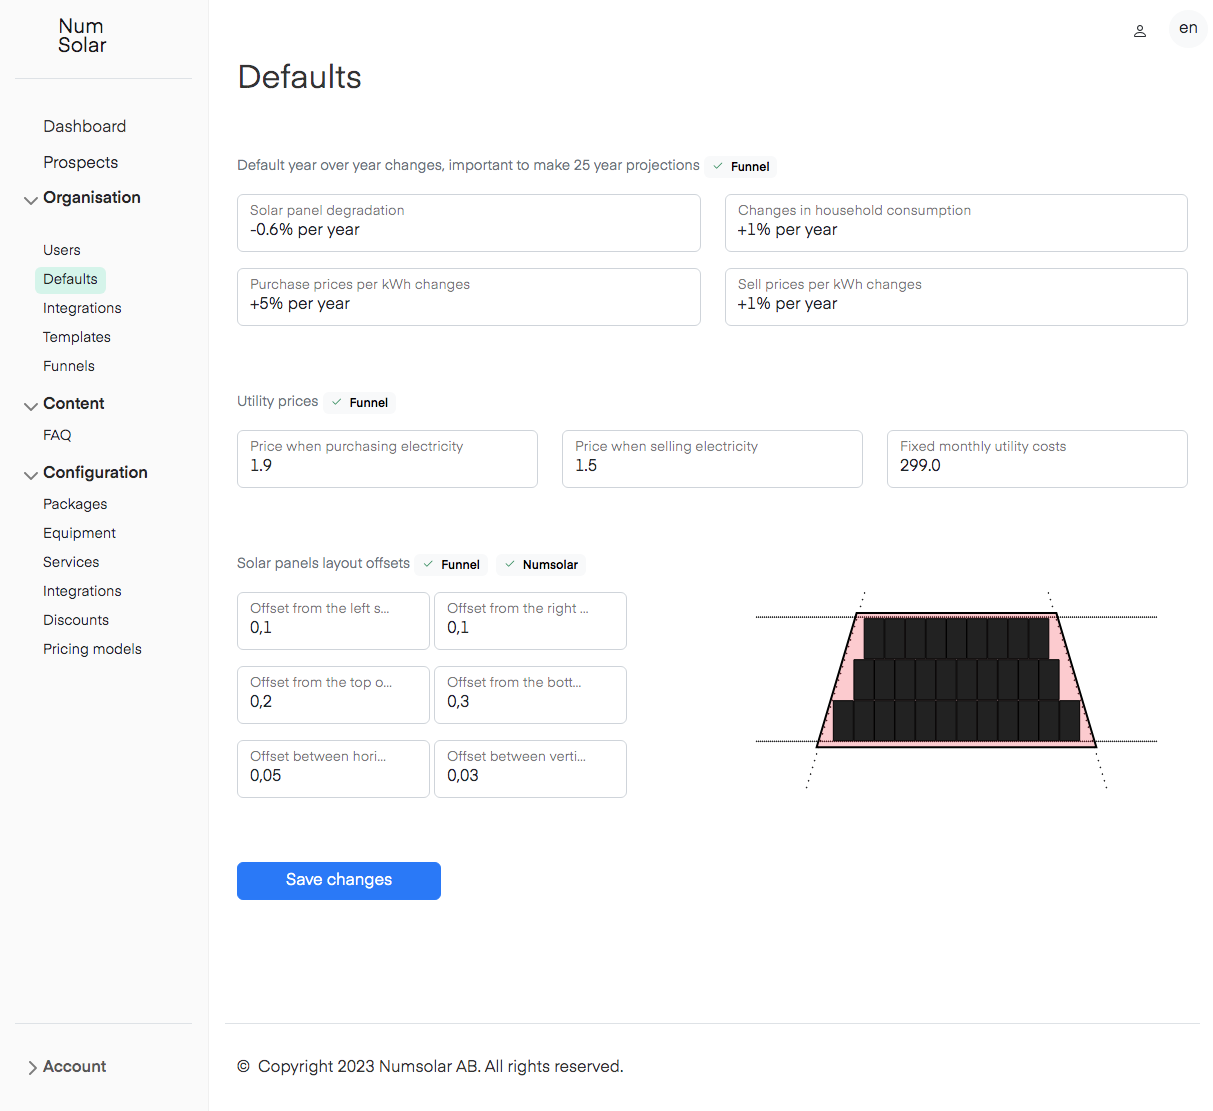Open Templates page
This screenshot has height=1111, width=1213.
(x=77, y=337)
